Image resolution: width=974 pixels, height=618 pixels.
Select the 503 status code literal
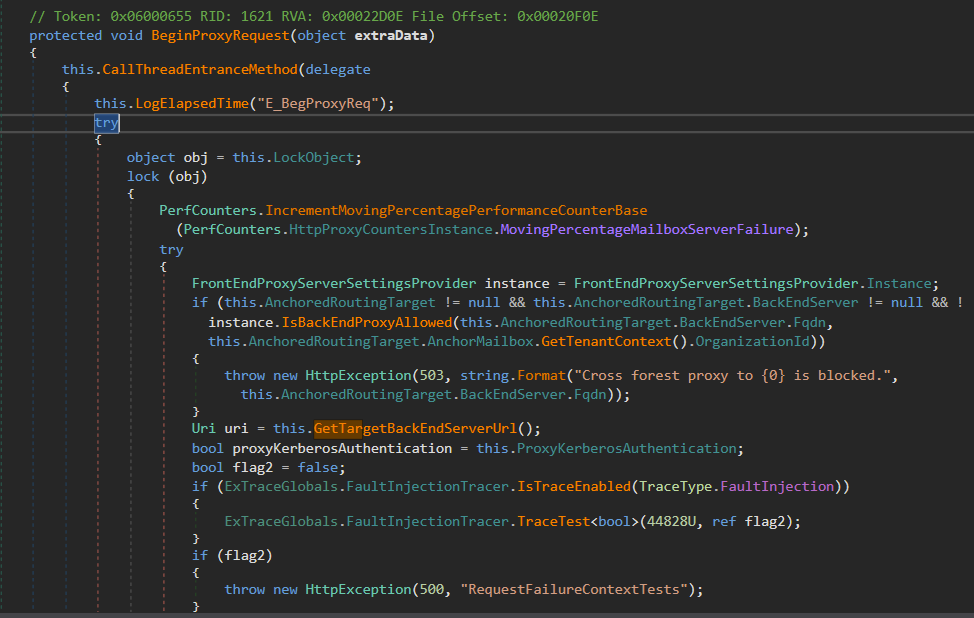click(432, 376)
